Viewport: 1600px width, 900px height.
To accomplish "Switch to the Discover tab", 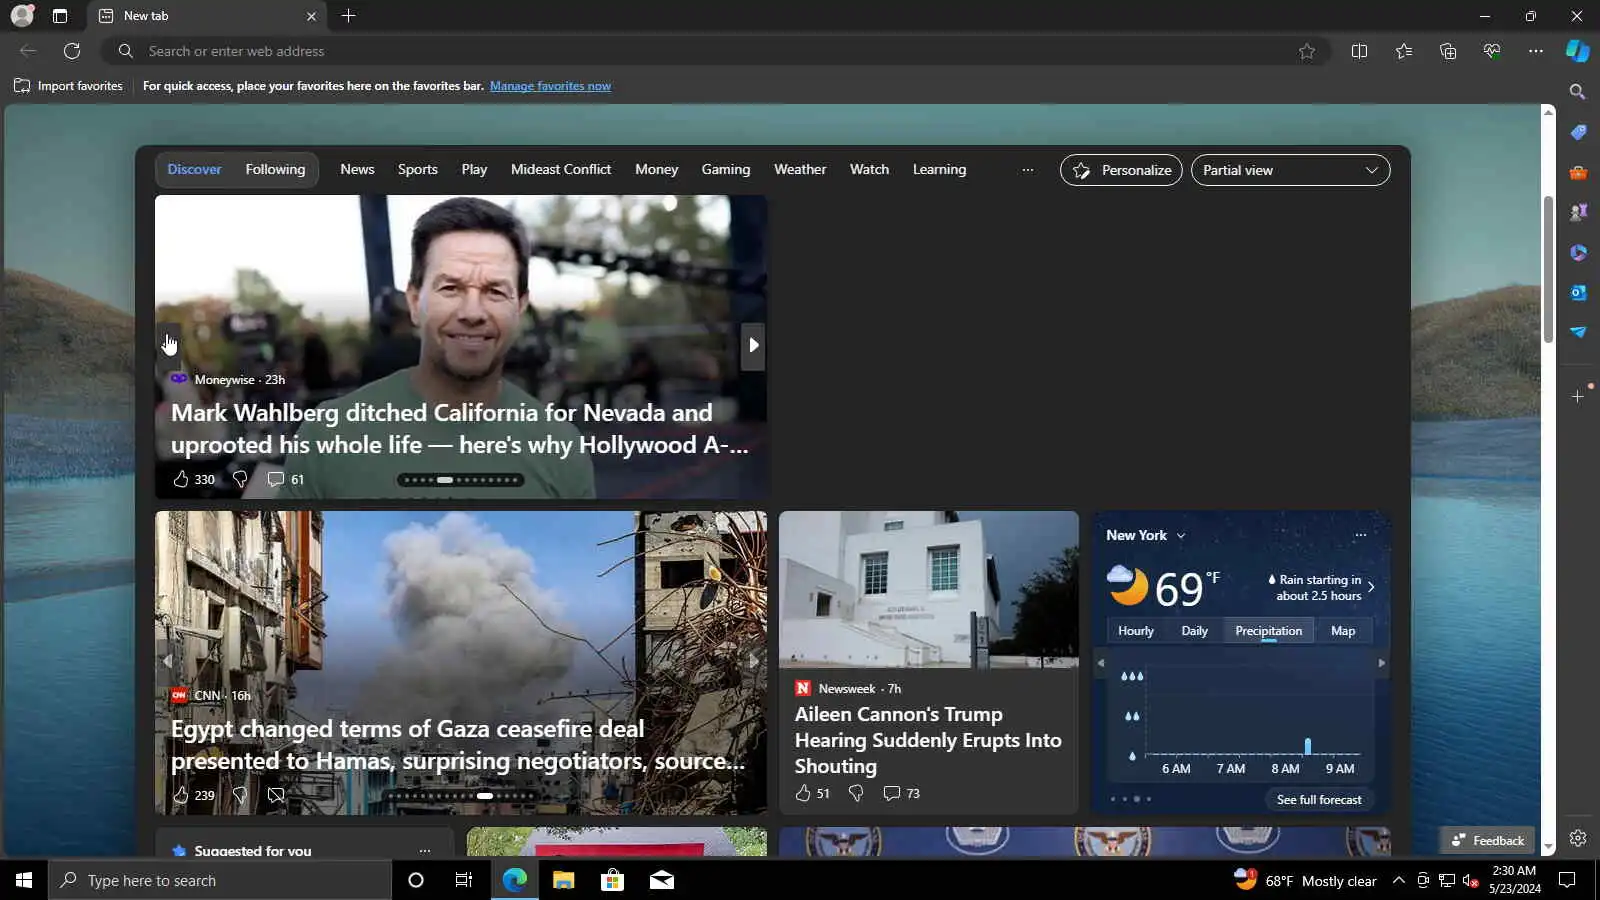I will [194, 169].
